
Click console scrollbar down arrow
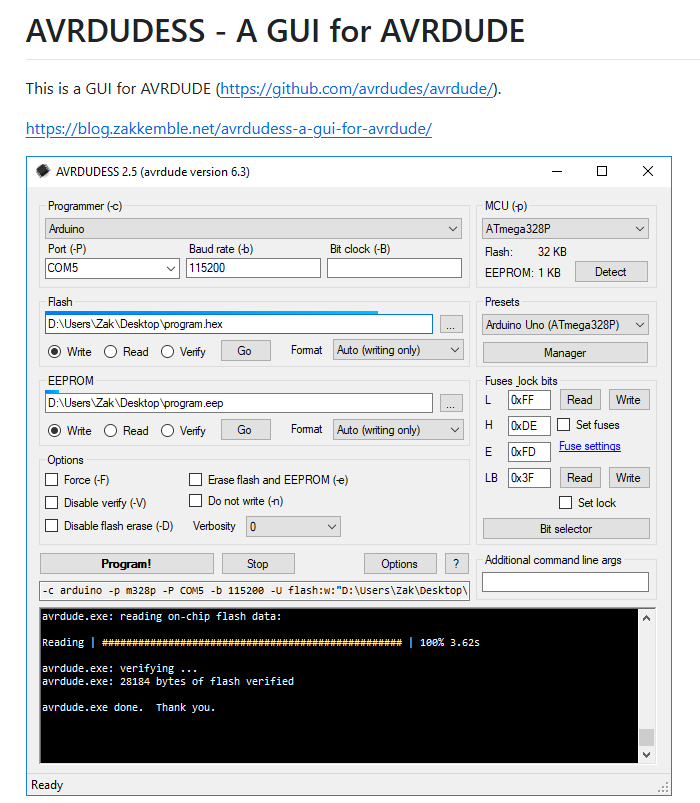click(x=646, y=755)
